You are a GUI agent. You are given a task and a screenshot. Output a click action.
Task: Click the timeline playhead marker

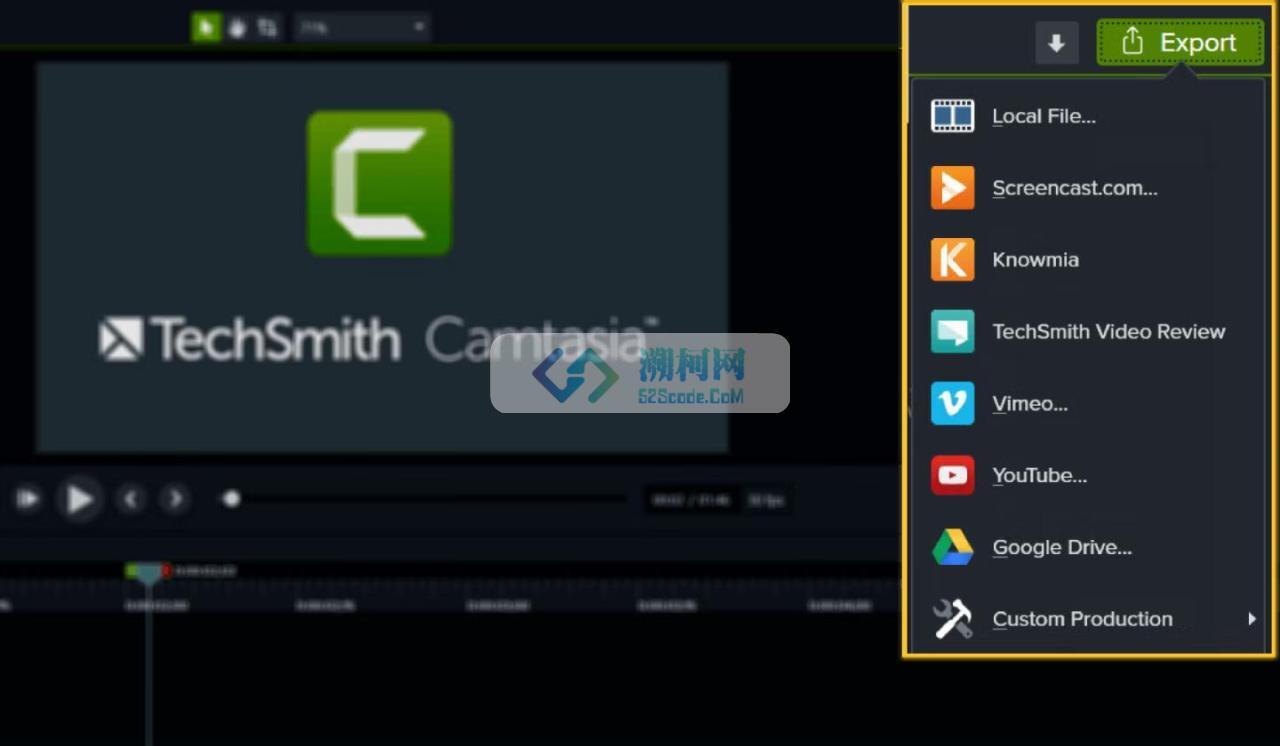coord(149,574)
